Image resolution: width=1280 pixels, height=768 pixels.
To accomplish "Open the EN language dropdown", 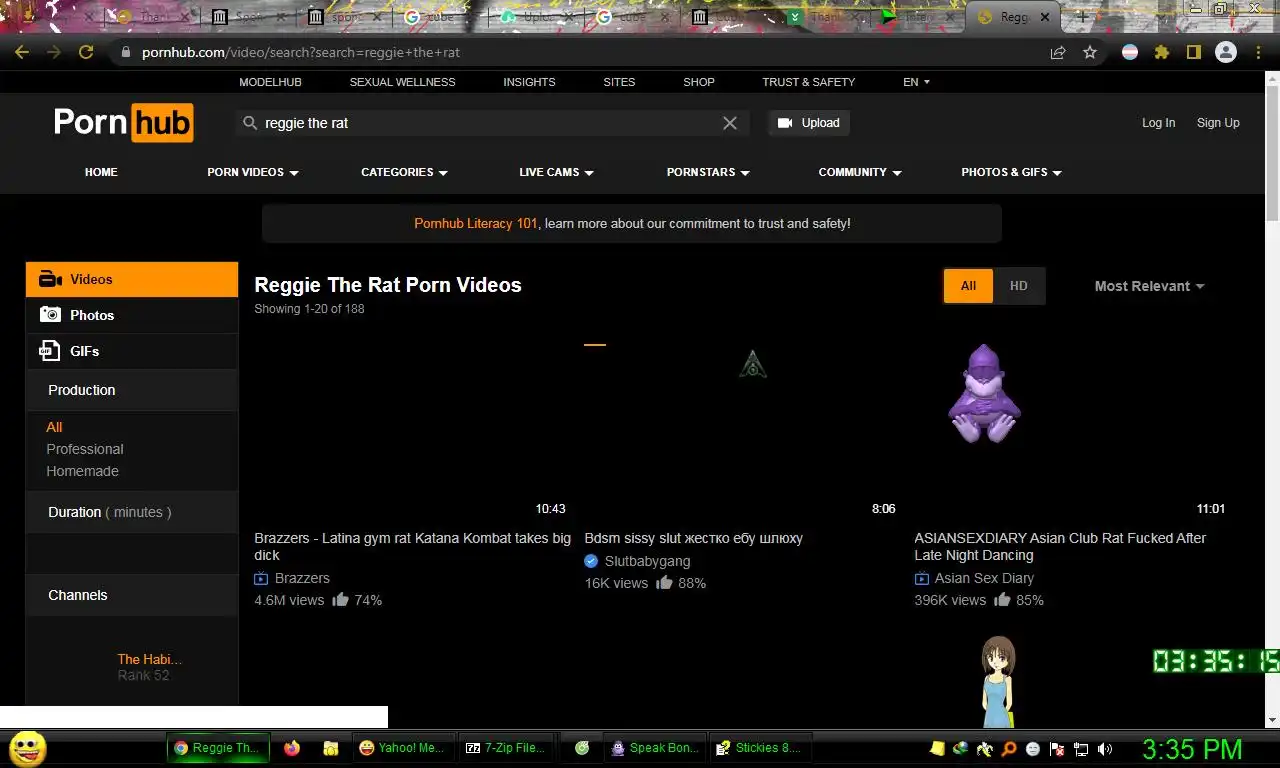I will tap(916, 82).
